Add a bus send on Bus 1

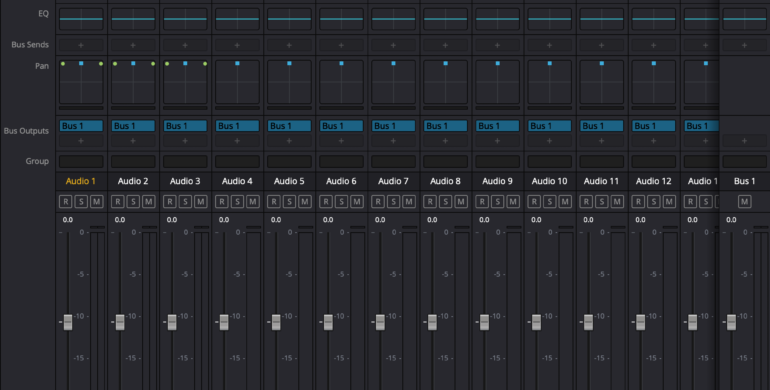[x=744, y=45]
